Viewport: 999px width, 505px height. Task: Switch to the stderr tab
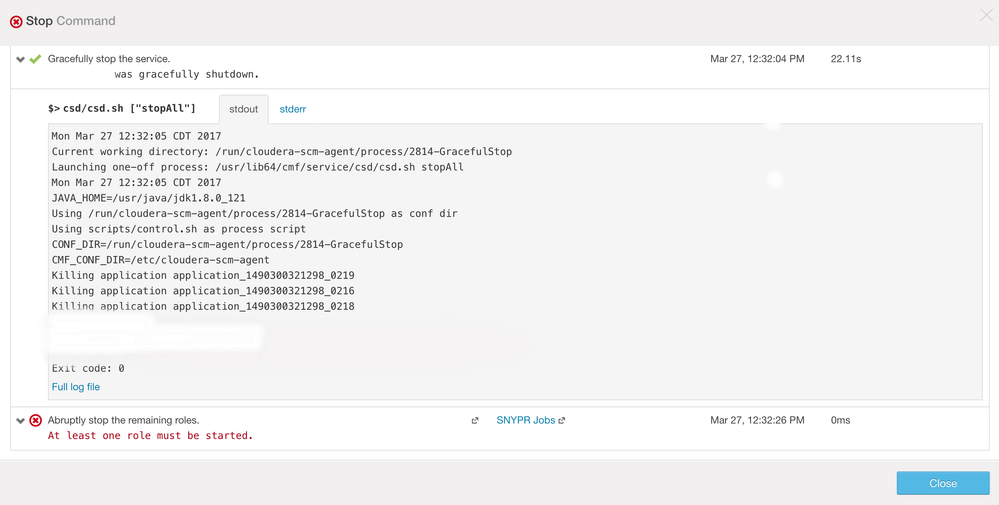[x=292, y=109]
